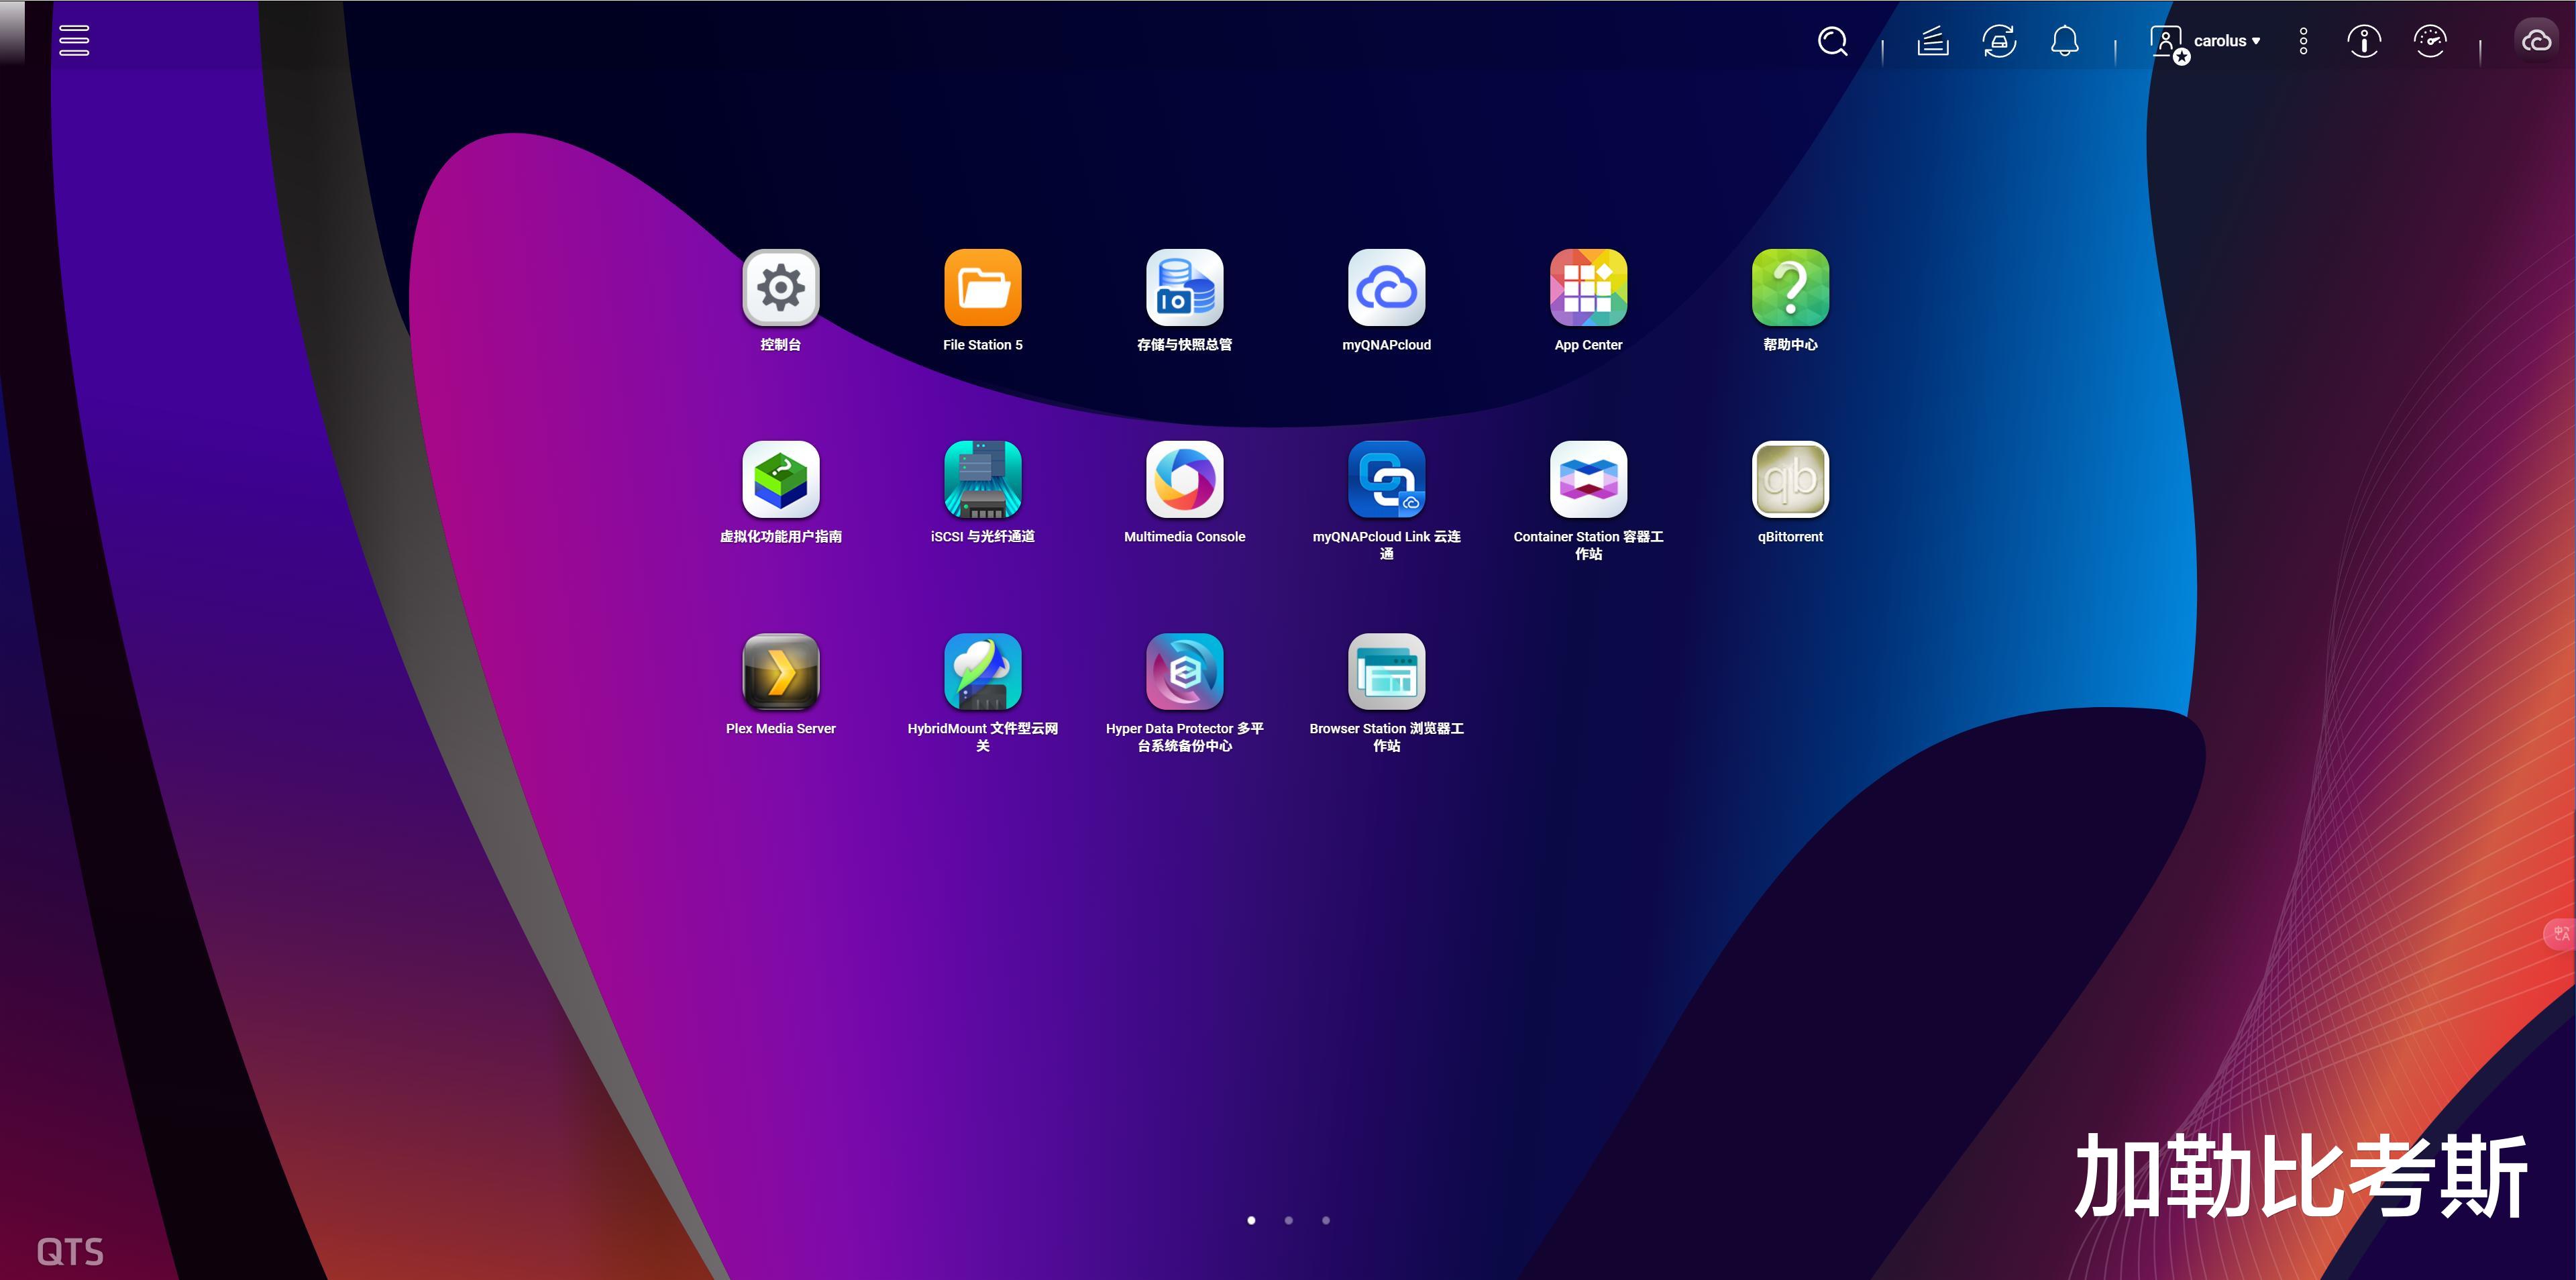Open the notifications bell
The height and width of the screenshot is (1280, 2576).
tap(2064, 41)
